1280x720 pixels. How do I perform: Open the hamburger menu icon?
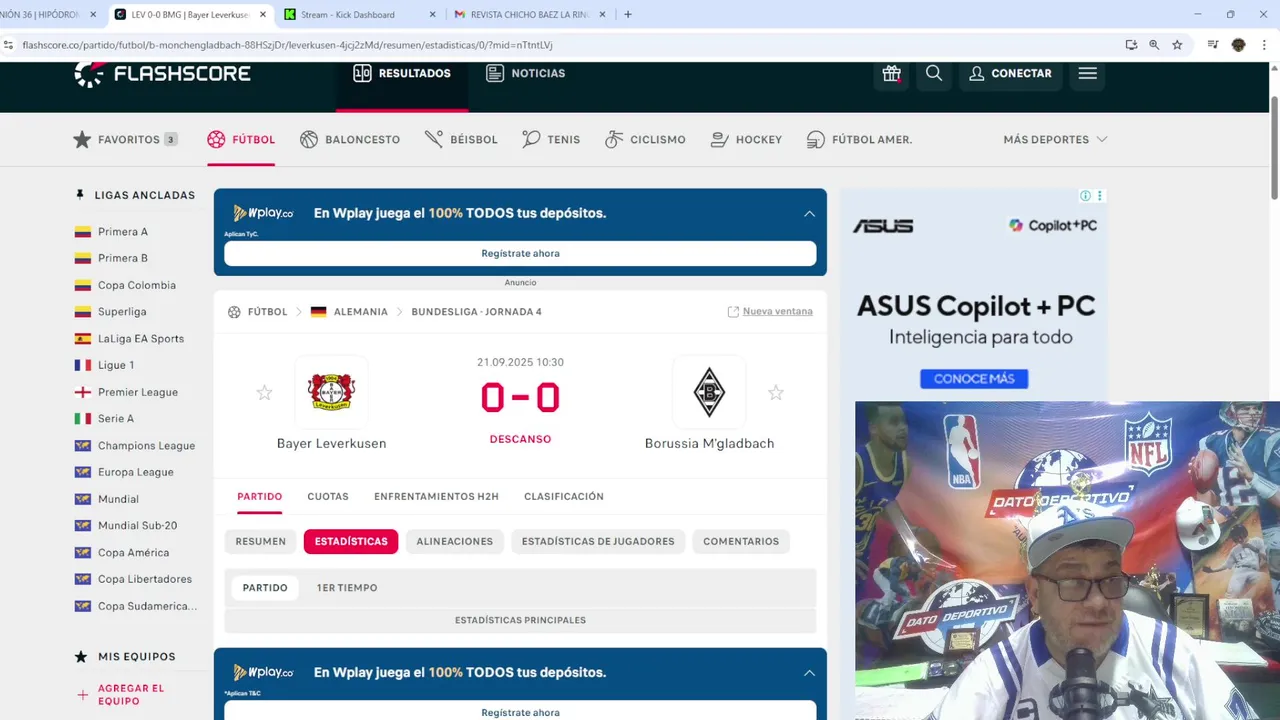pos(1088,73)
